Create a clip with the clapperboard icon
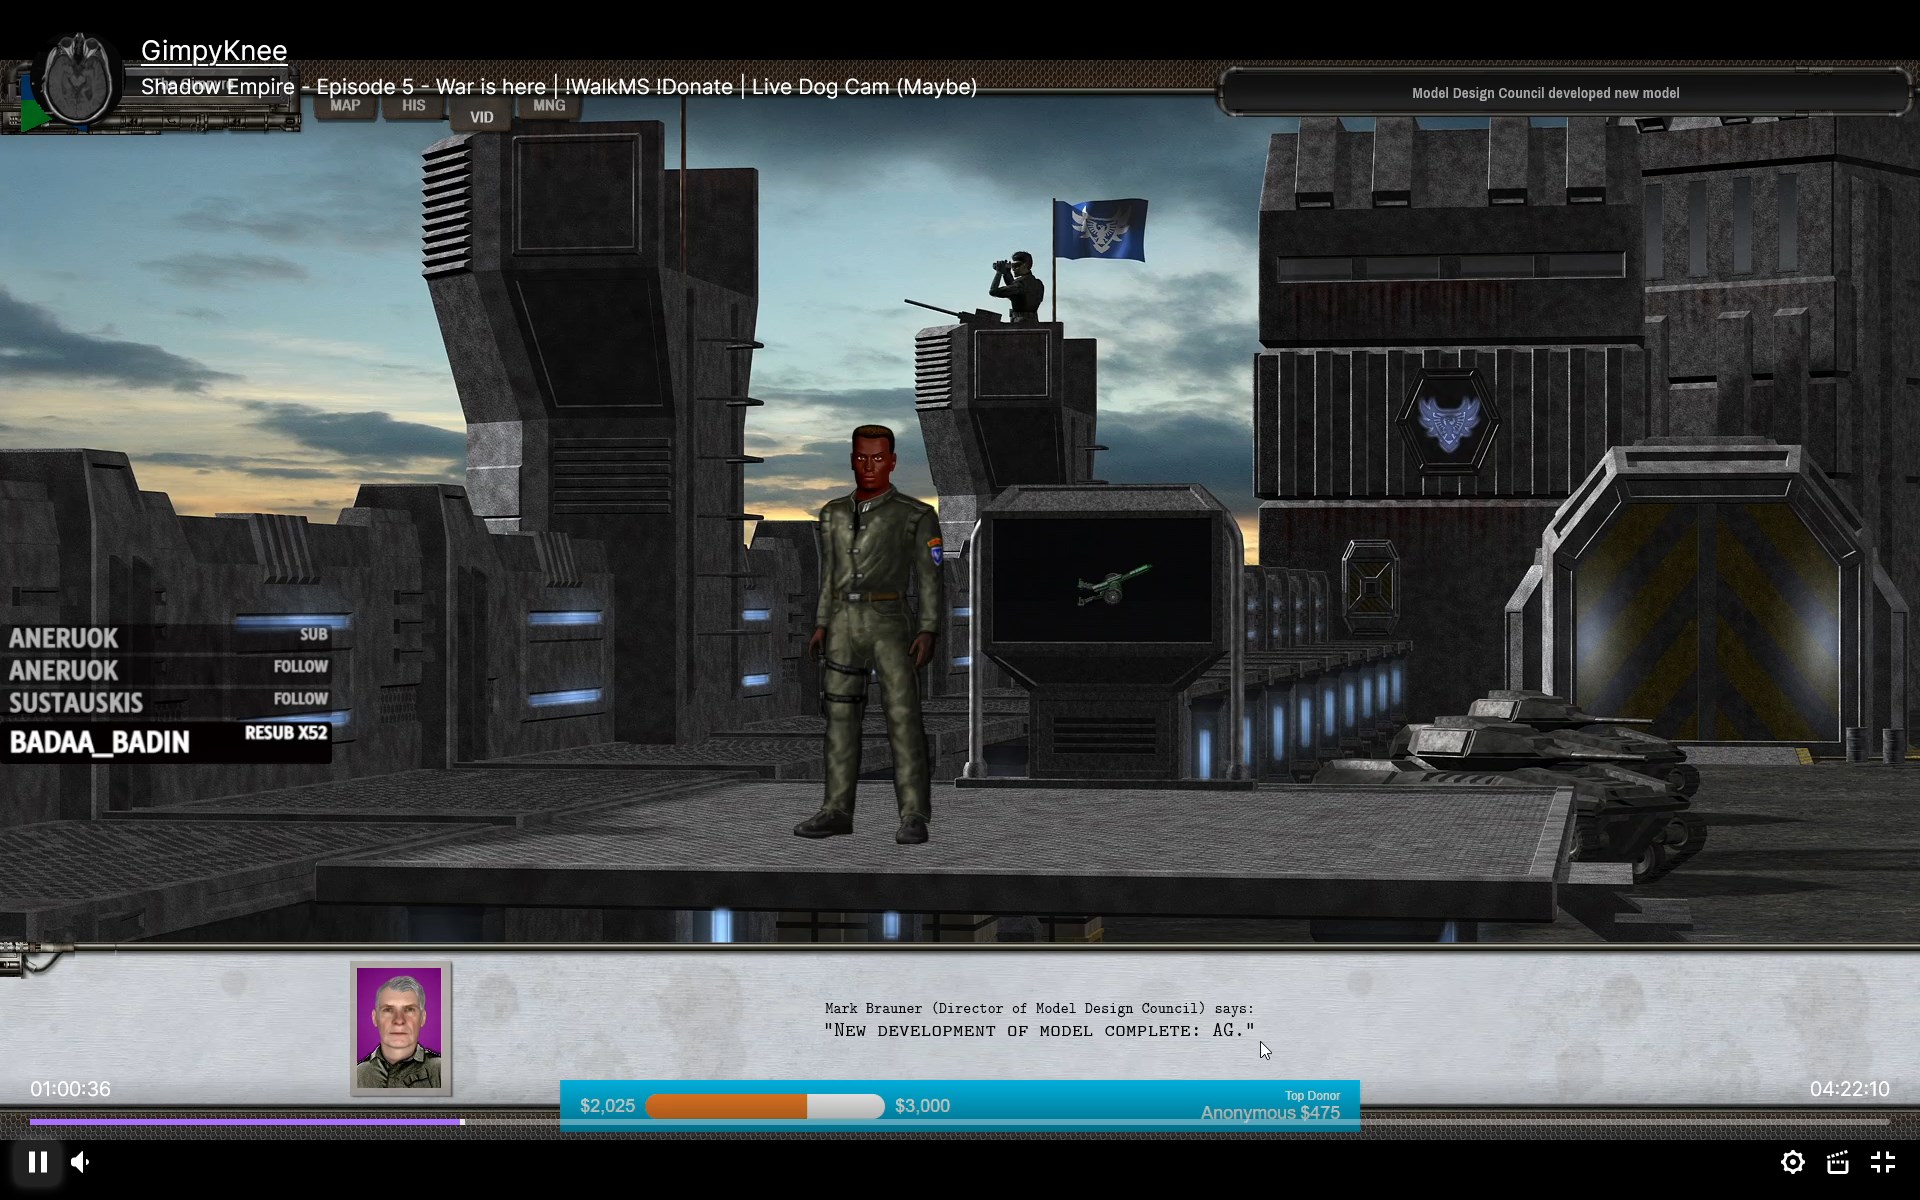The image size is (1920, 1200). click(1837, 1162)
